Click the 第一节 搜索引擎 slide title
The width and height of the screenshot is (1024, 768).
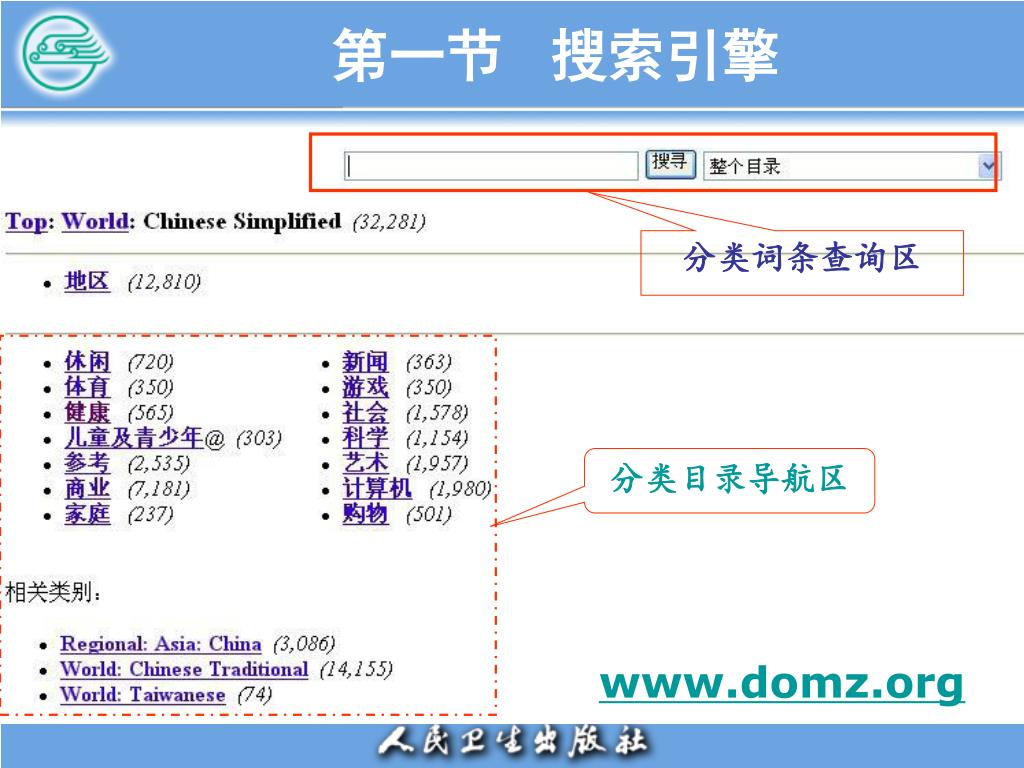coord(555,56)
